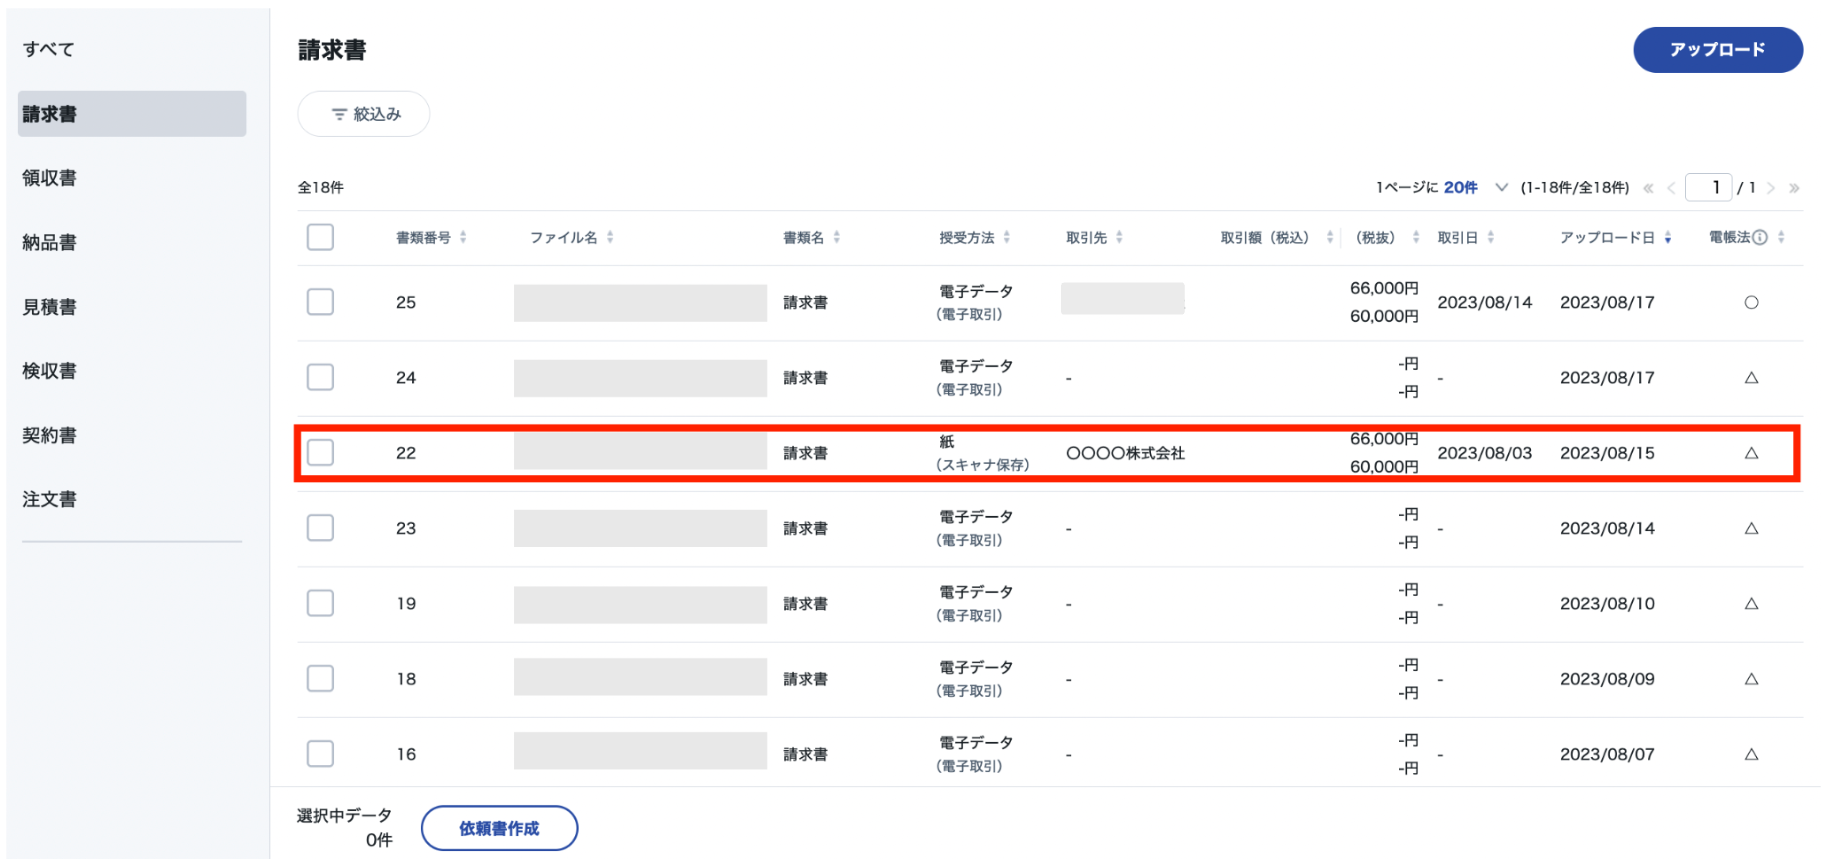The height and width of the screenshot is (859, 1832).
Task: Click upload date 2023/08/15
Action: (x=1607, y=453)
